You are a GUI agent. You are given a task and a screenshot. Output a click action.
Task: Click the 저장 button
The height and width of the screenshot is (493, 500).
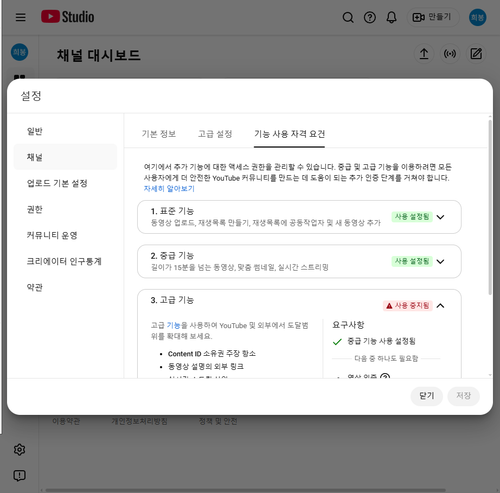pos(463,396)
